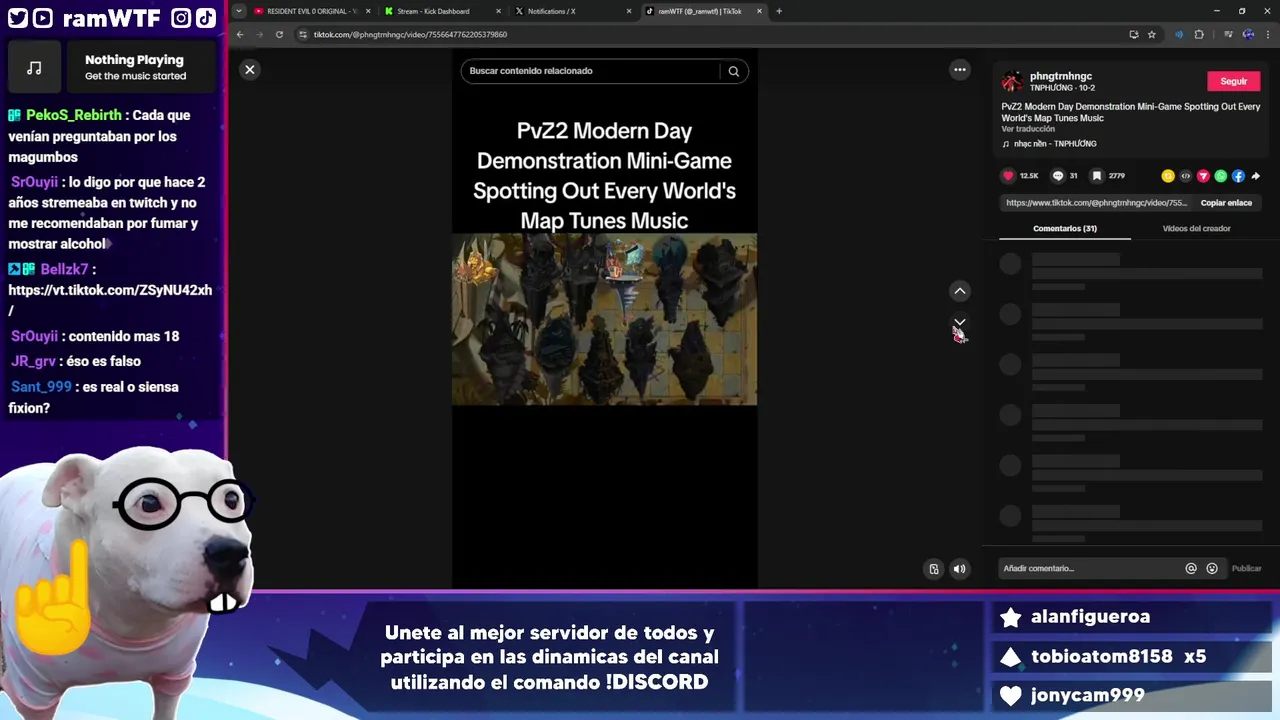
Task: Click the install app icon in address bar
Action: click(x=1133, y=34)
